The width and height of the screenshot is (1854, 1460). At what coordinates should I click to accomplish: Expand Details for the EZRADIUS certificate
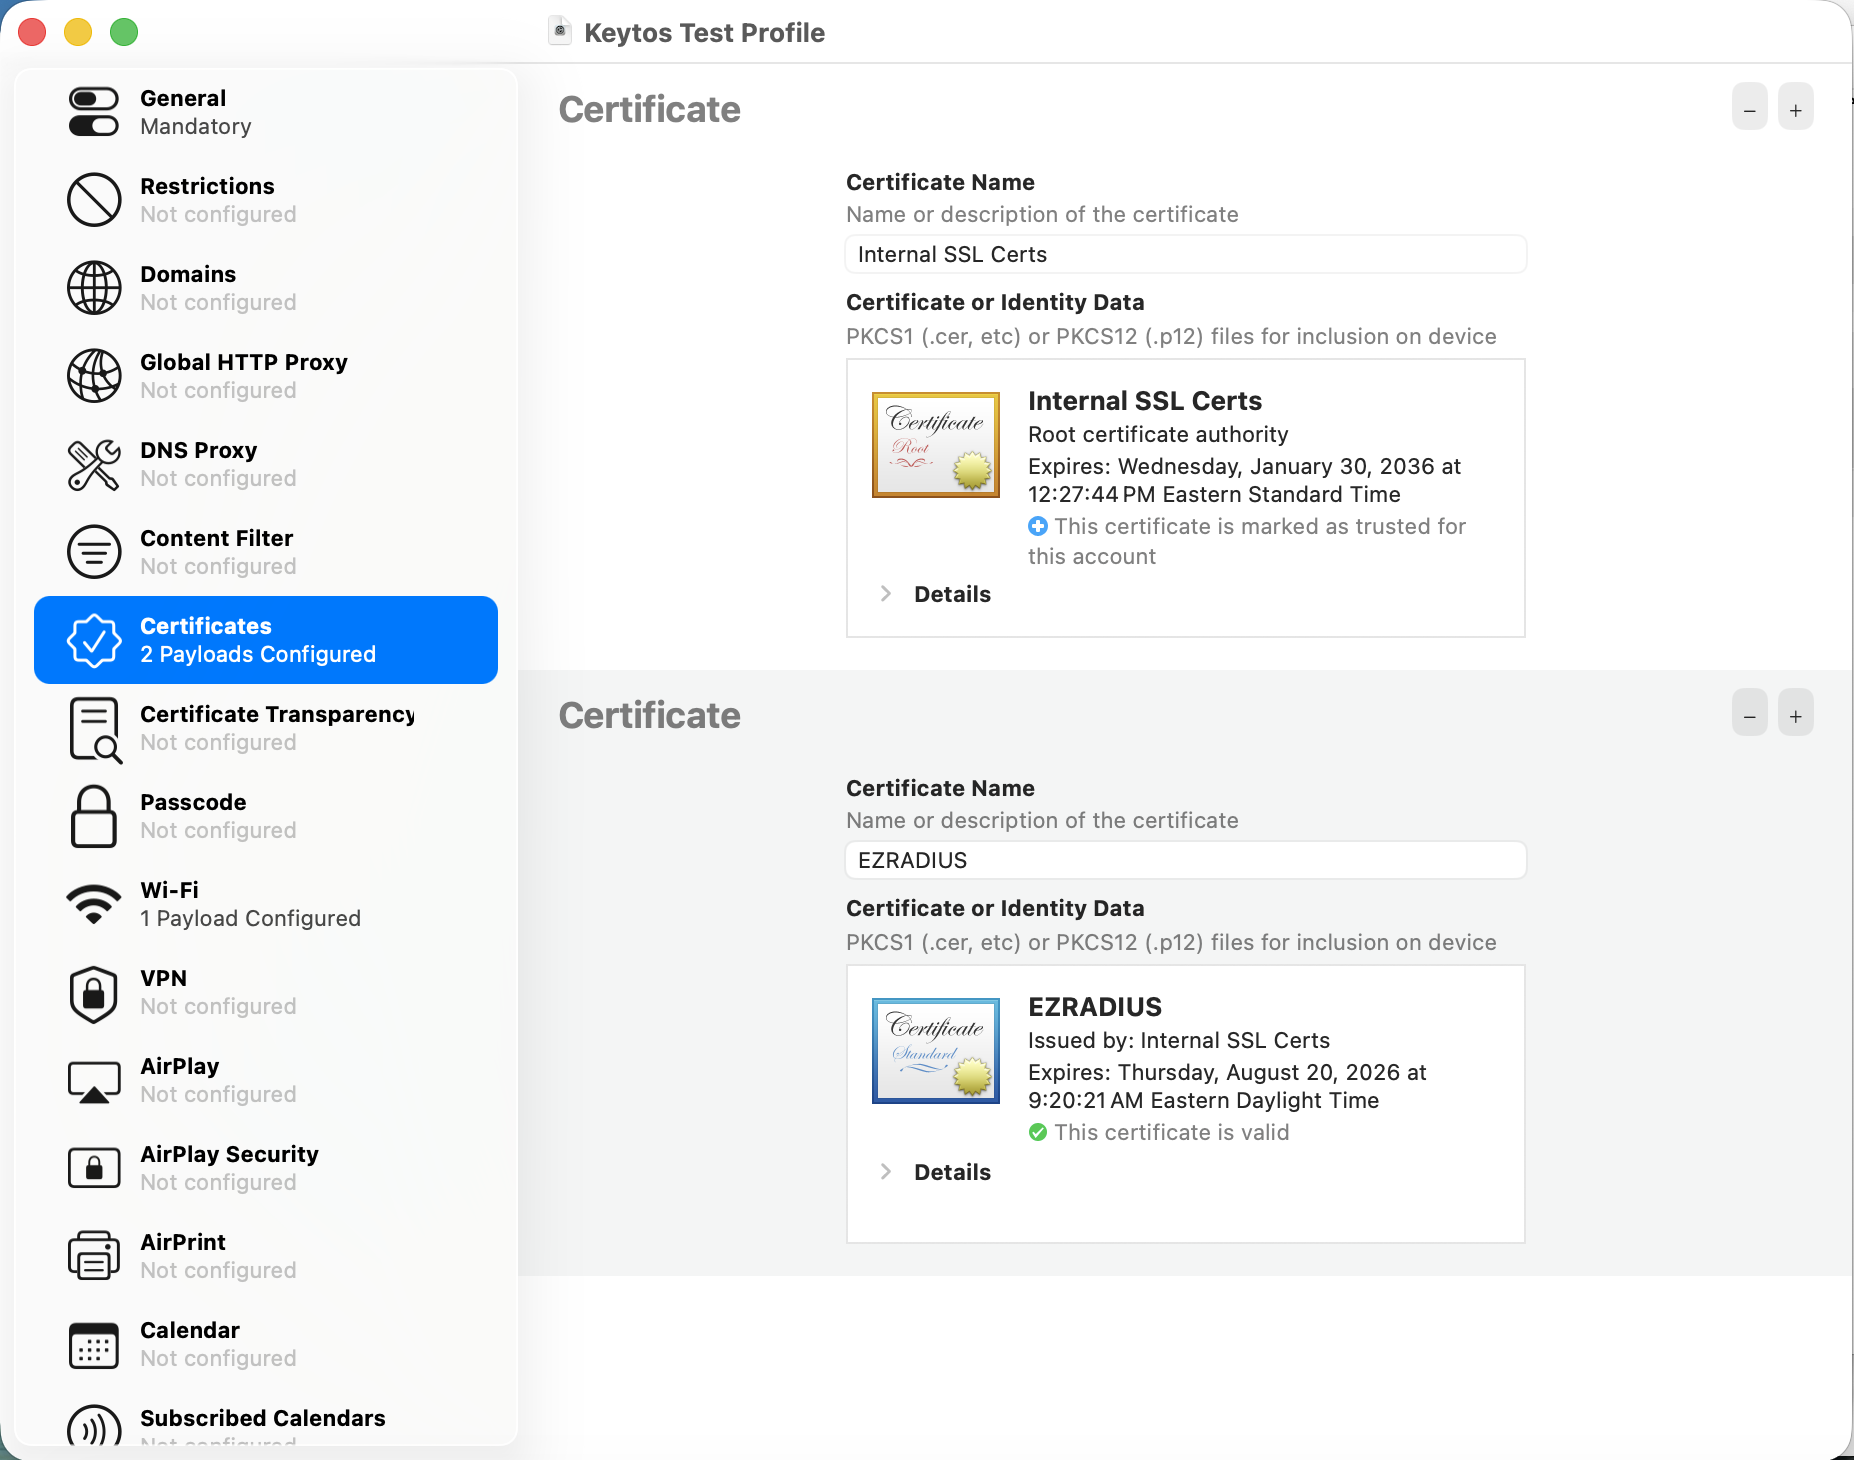886,1172
